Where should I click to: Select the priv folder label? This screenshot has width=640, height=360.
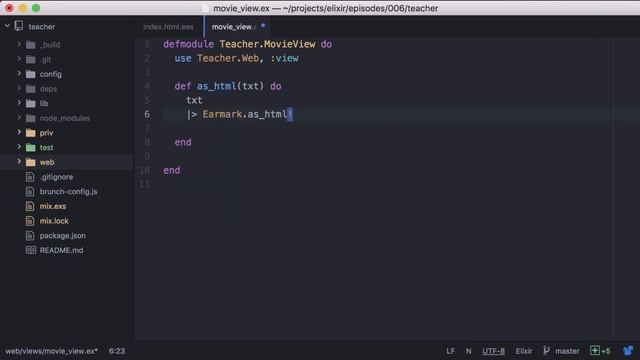pyautogui.click(x=46, y=133)
